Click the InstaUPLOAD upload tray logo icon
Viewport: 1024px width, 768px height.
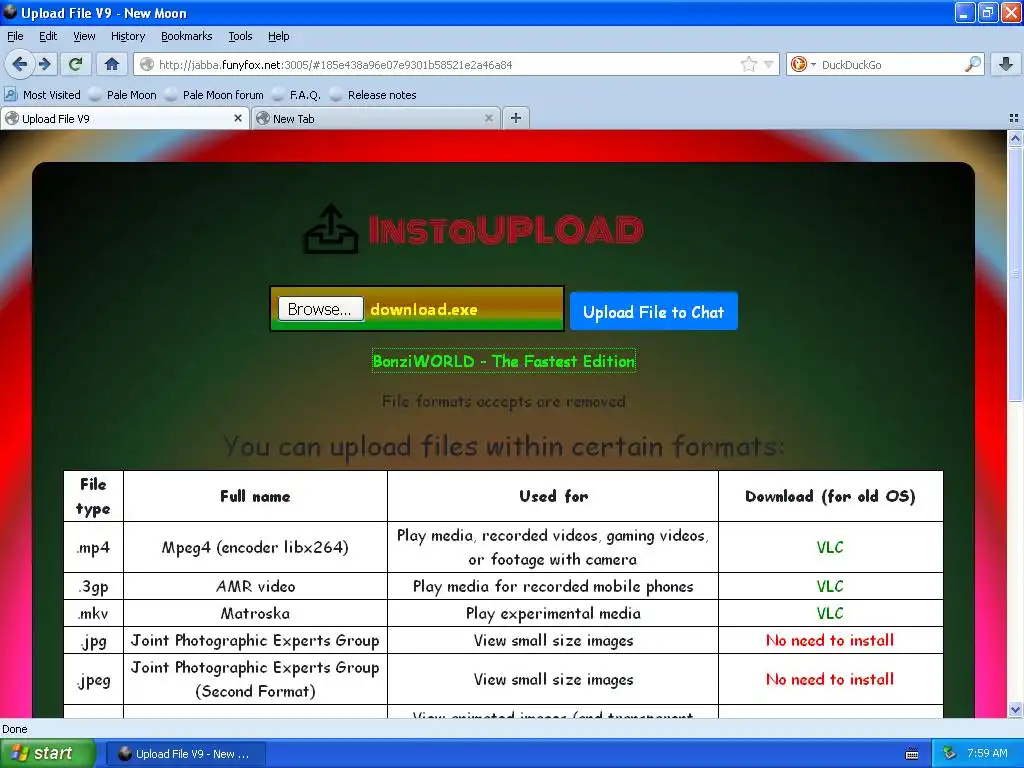coord(331,229)
